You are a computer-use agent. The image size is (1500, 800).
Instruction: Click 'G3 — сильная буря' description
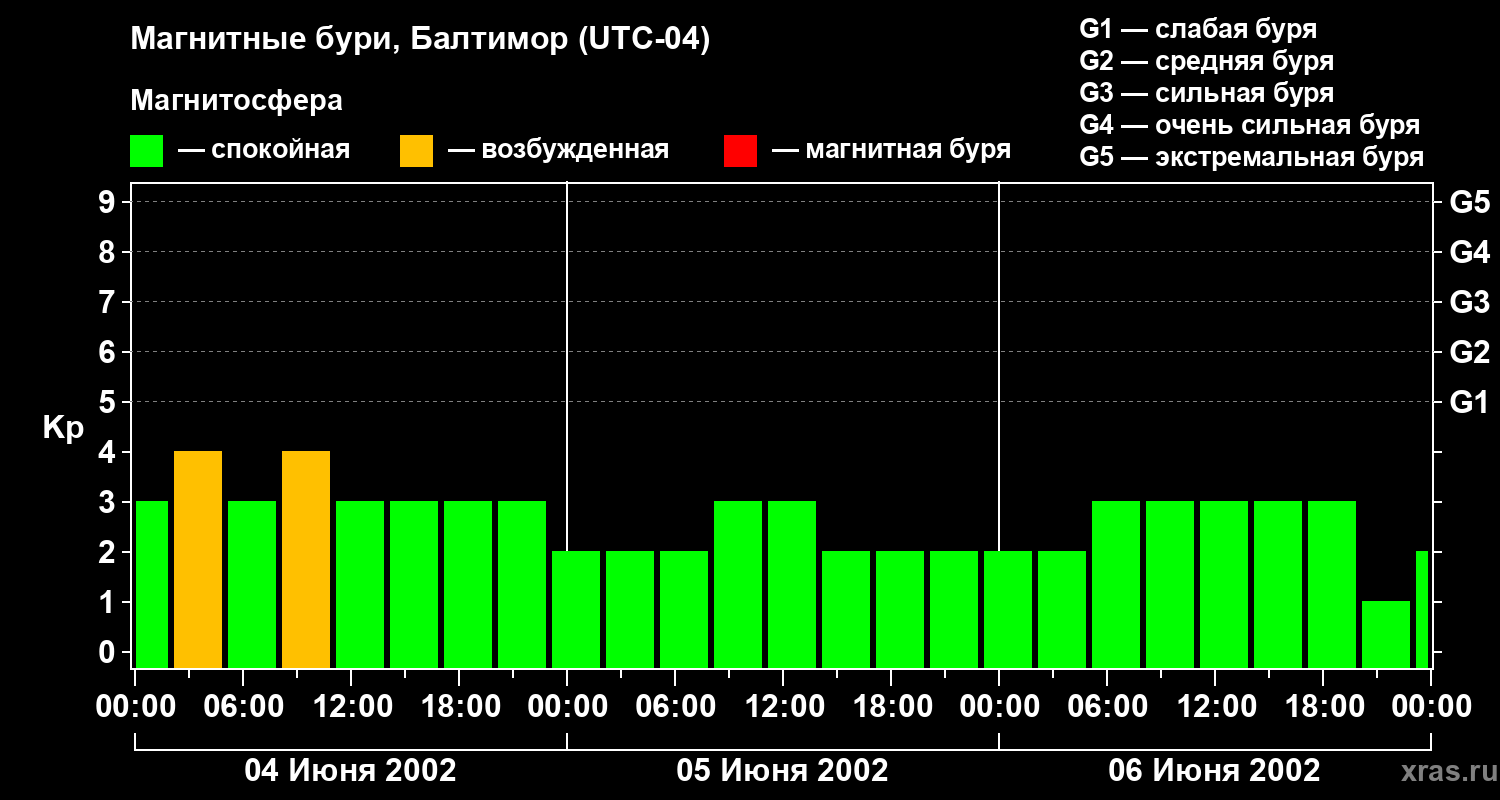click(x=1207, y=93)
